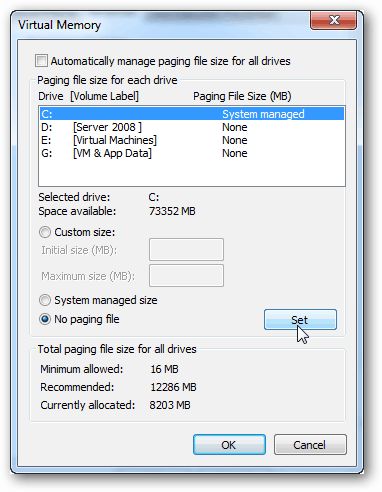Enable automatically manage paging file size checkbox
382x492 pixels.
click(x=41, y=61)
